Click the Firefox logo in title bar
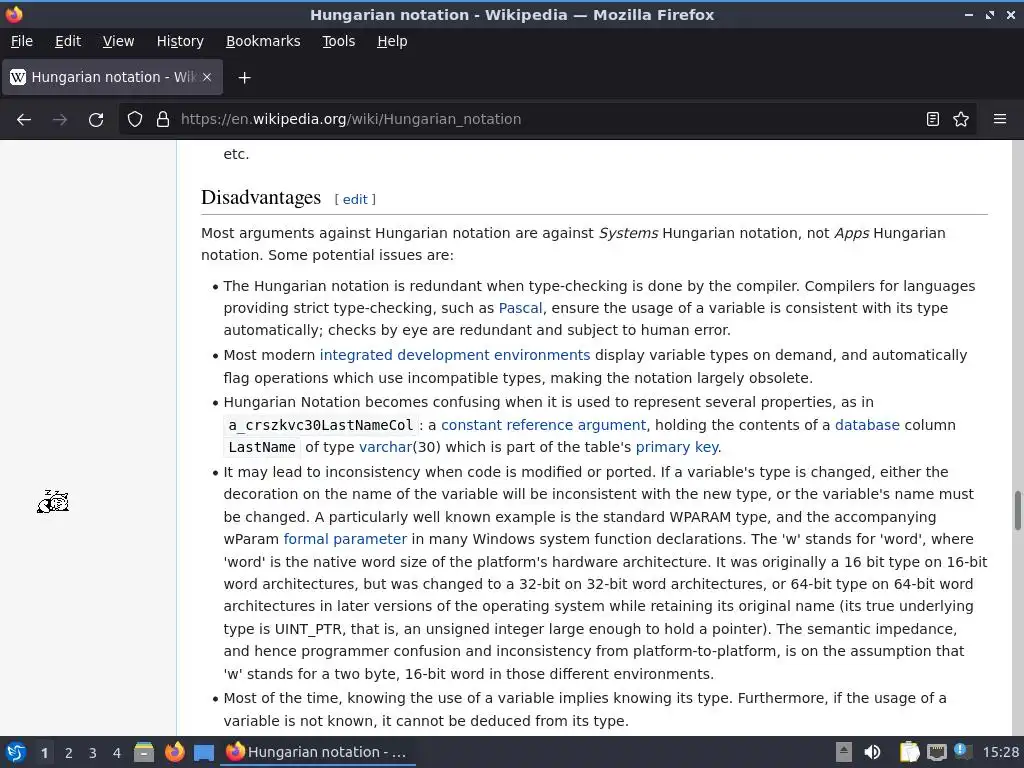The width and height of the screenshot is (1024, 768). [x=14, y=14]
